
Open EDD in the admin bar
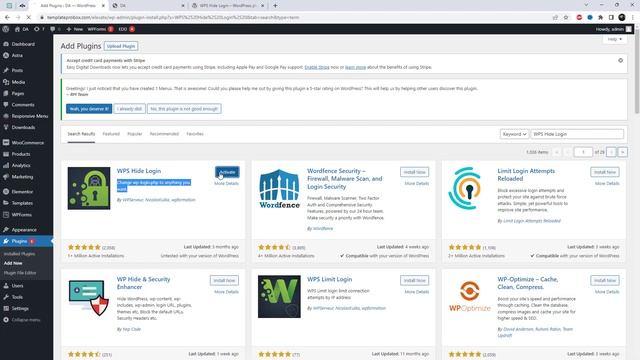click(127, 29)
